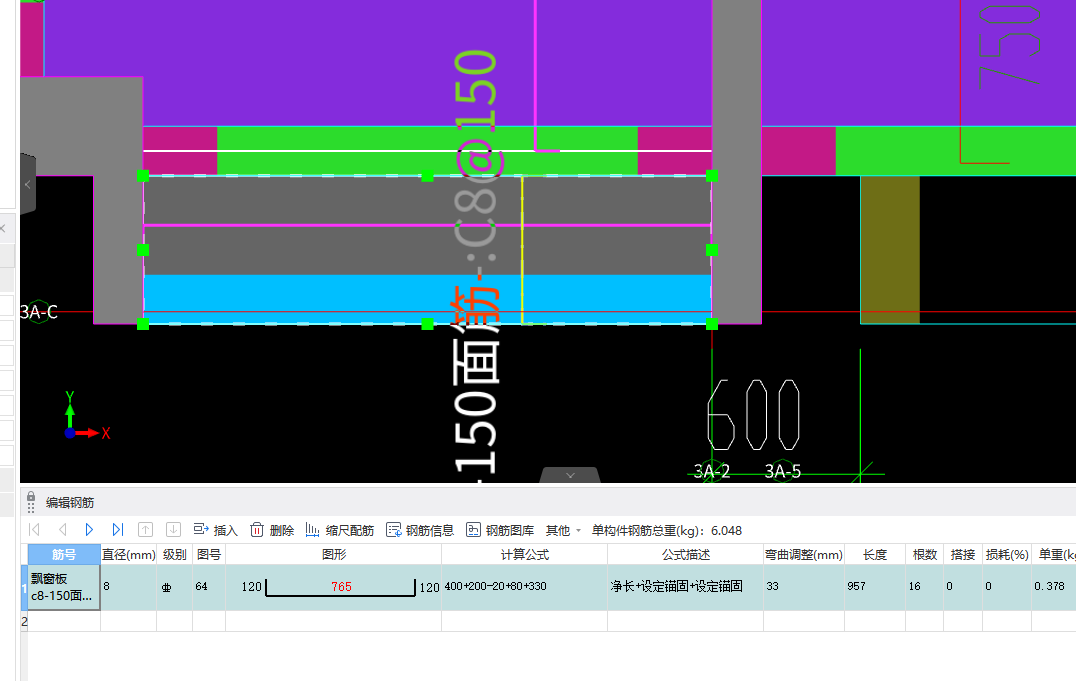Image resolution: width=1076 pixels, height=681 pixels.
Task: Click the top-right green selection handle
Action: 712,176
